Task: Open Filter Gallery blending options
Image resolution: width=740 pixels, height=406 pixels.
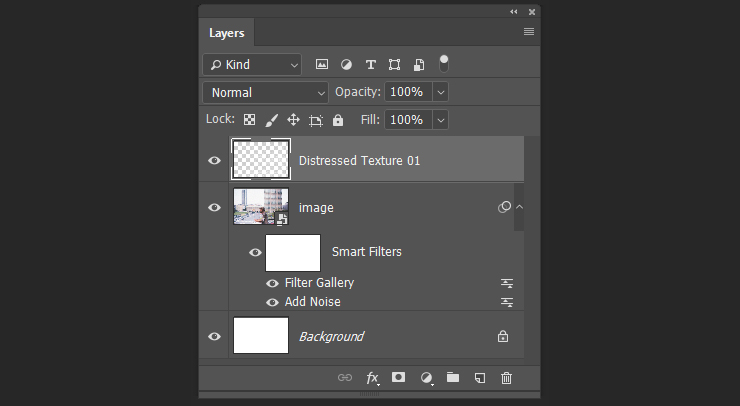Action: click(x=507, y=283)
